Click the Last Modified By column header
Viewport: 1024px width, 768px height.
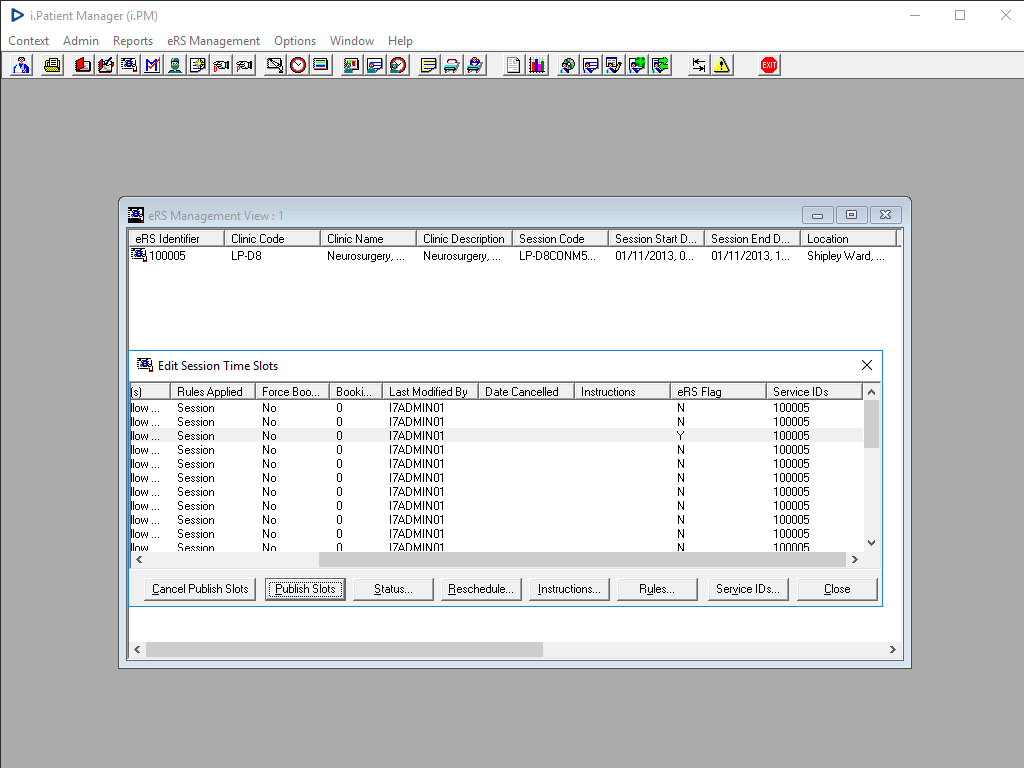pyautogui.click(x=430, y=392)
